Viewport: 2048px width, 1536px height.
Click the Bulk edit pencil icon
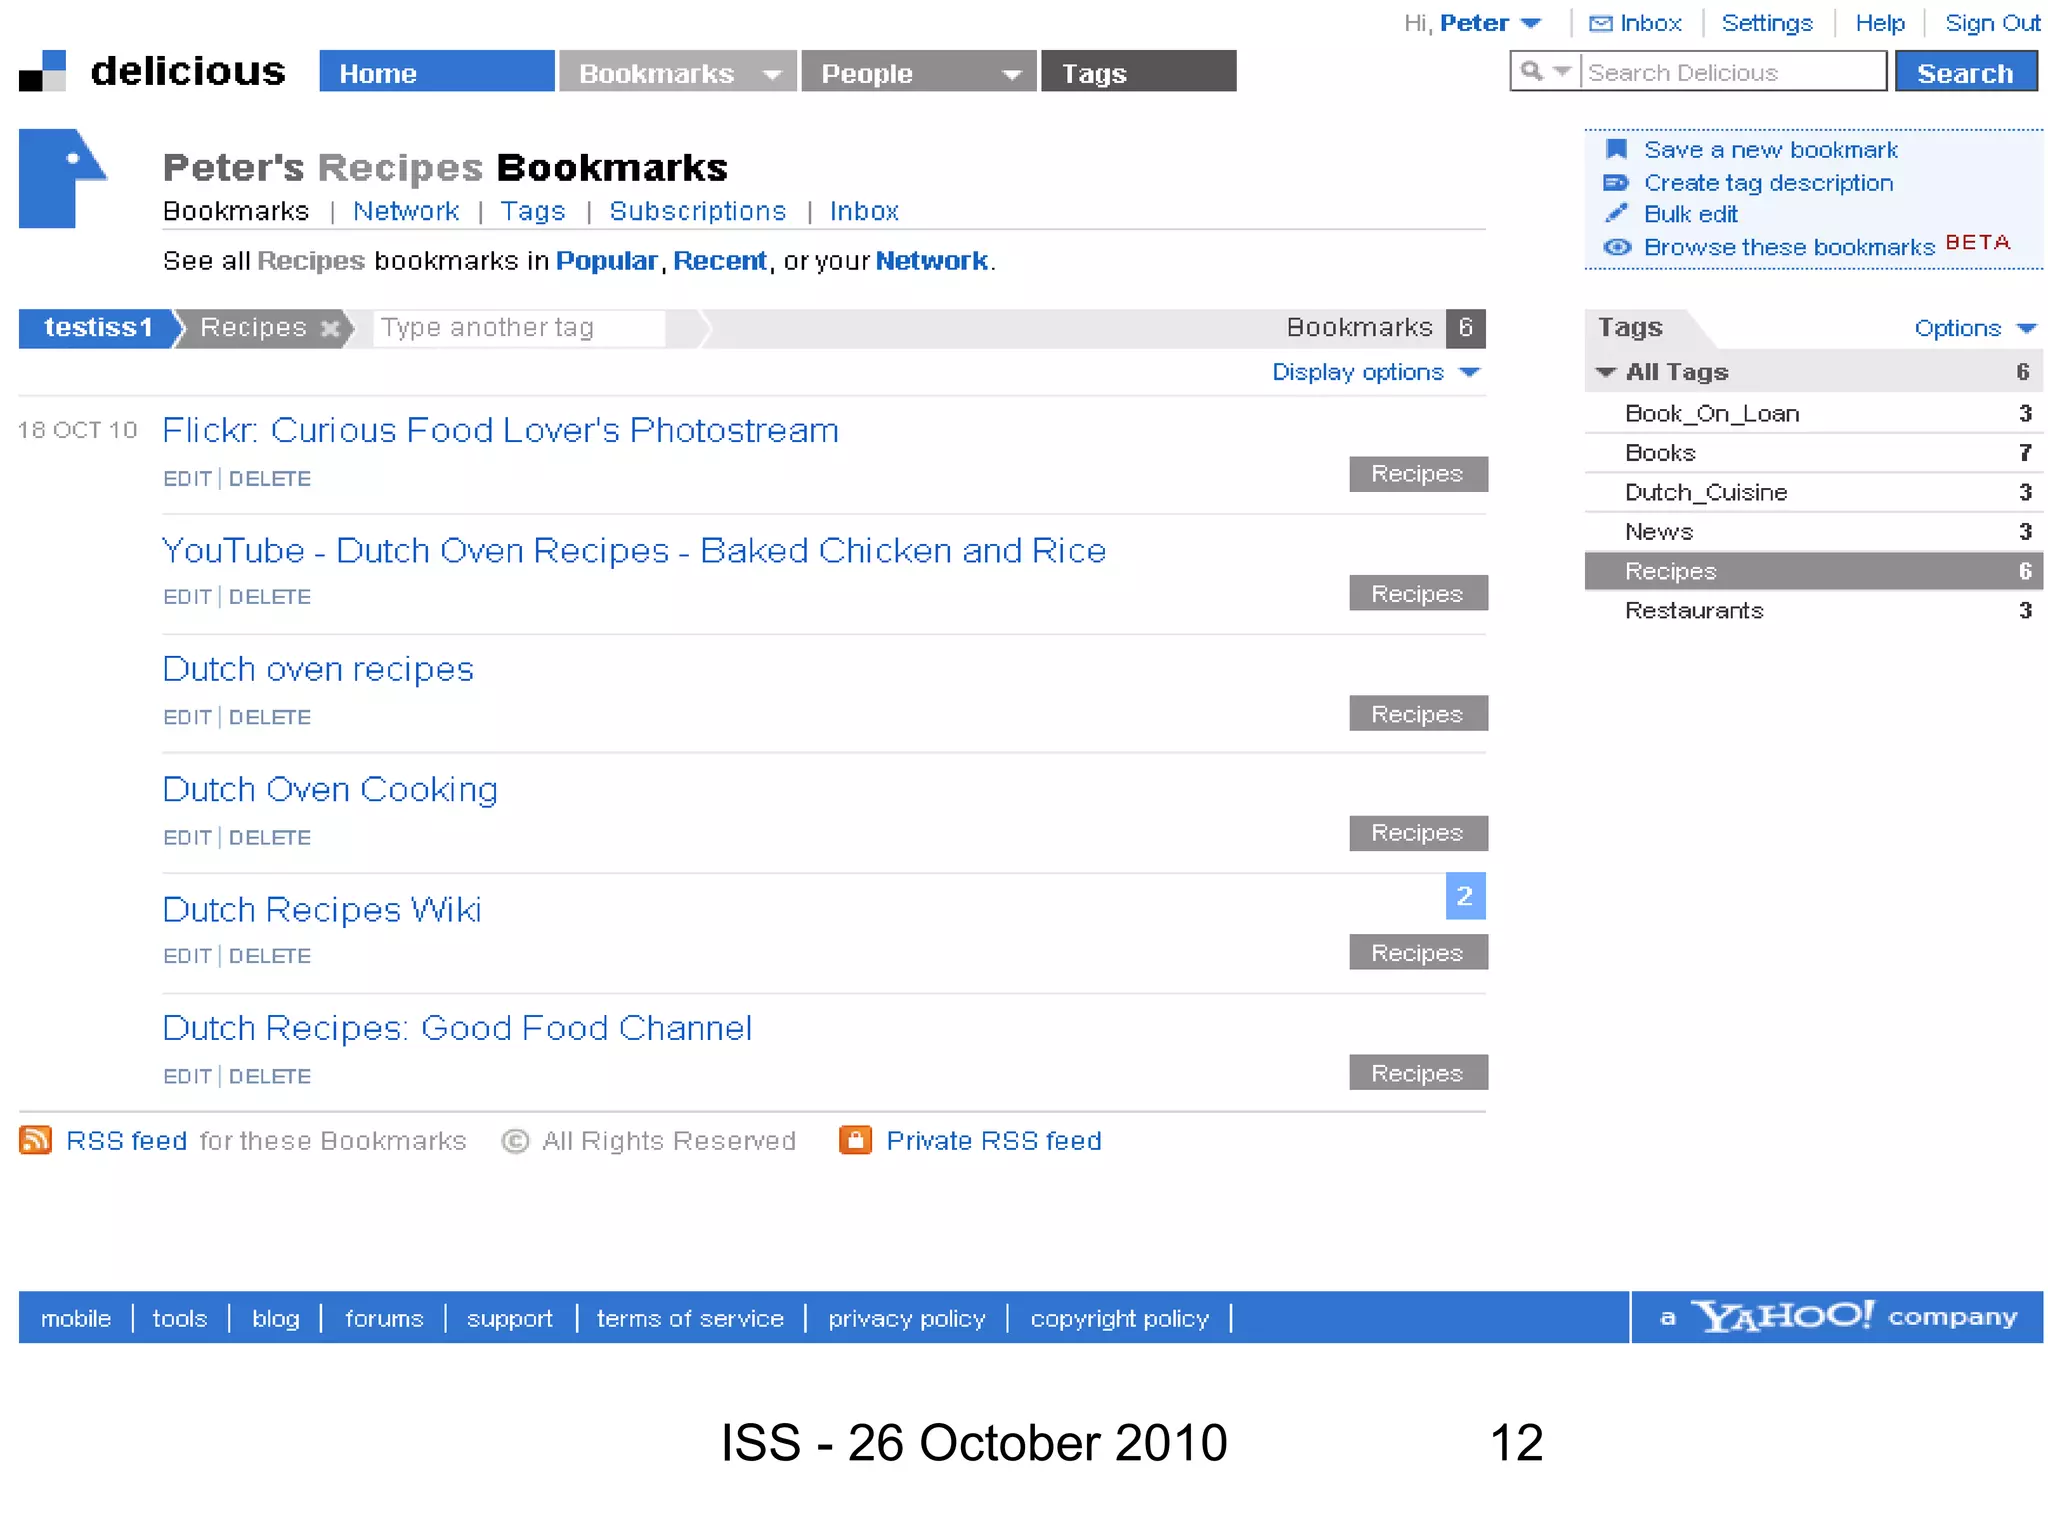[1616, 214]
